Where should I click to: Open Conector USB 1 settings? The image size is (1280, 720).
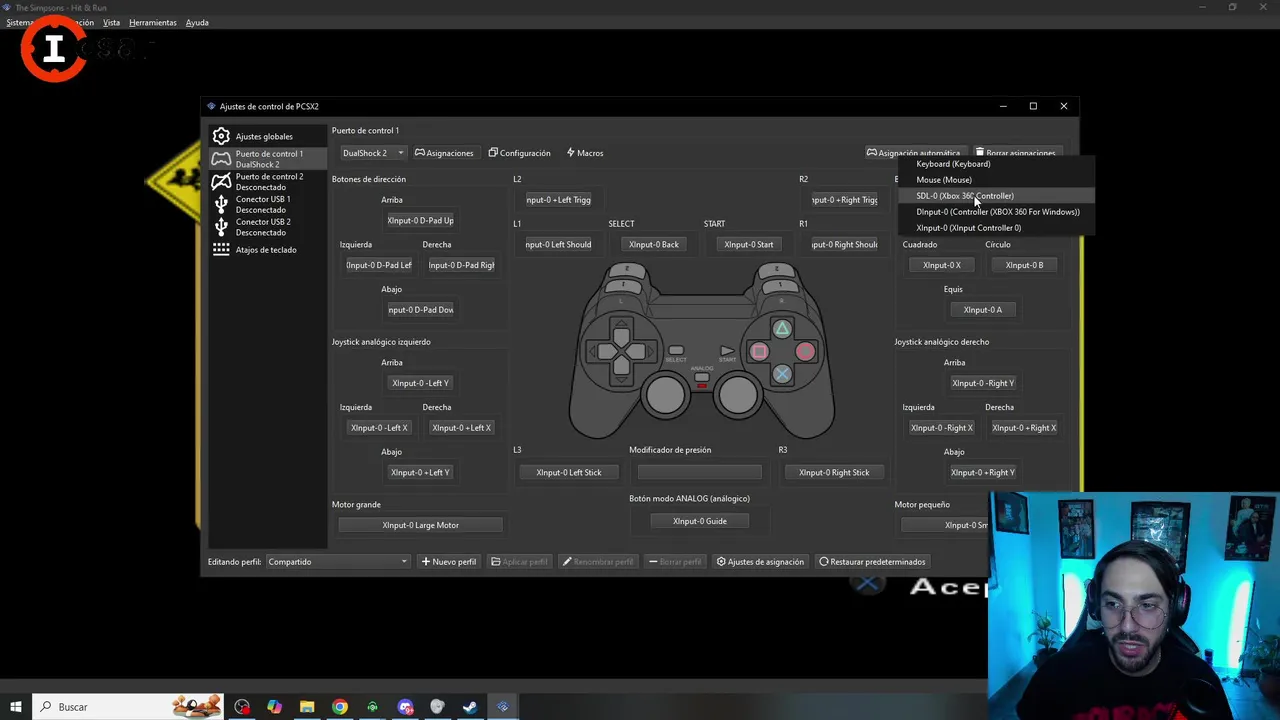click(266, 204)
